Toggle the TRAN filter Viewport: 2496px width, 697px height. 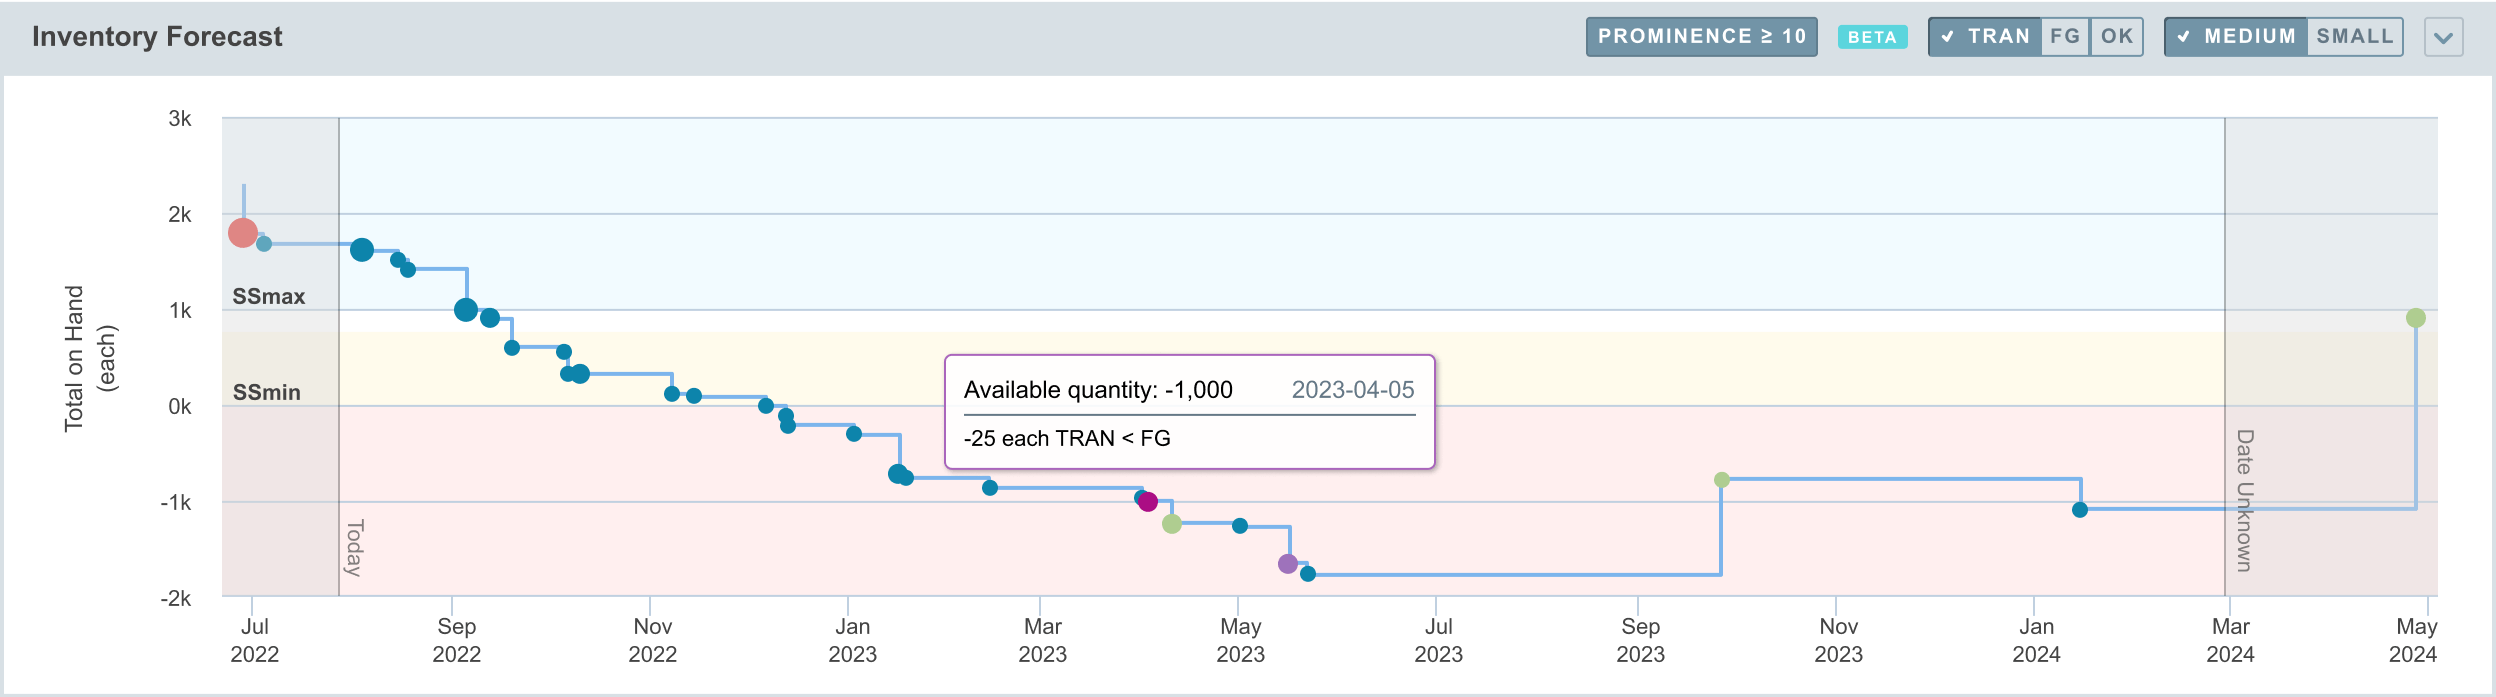click(x=1985, y=37)
